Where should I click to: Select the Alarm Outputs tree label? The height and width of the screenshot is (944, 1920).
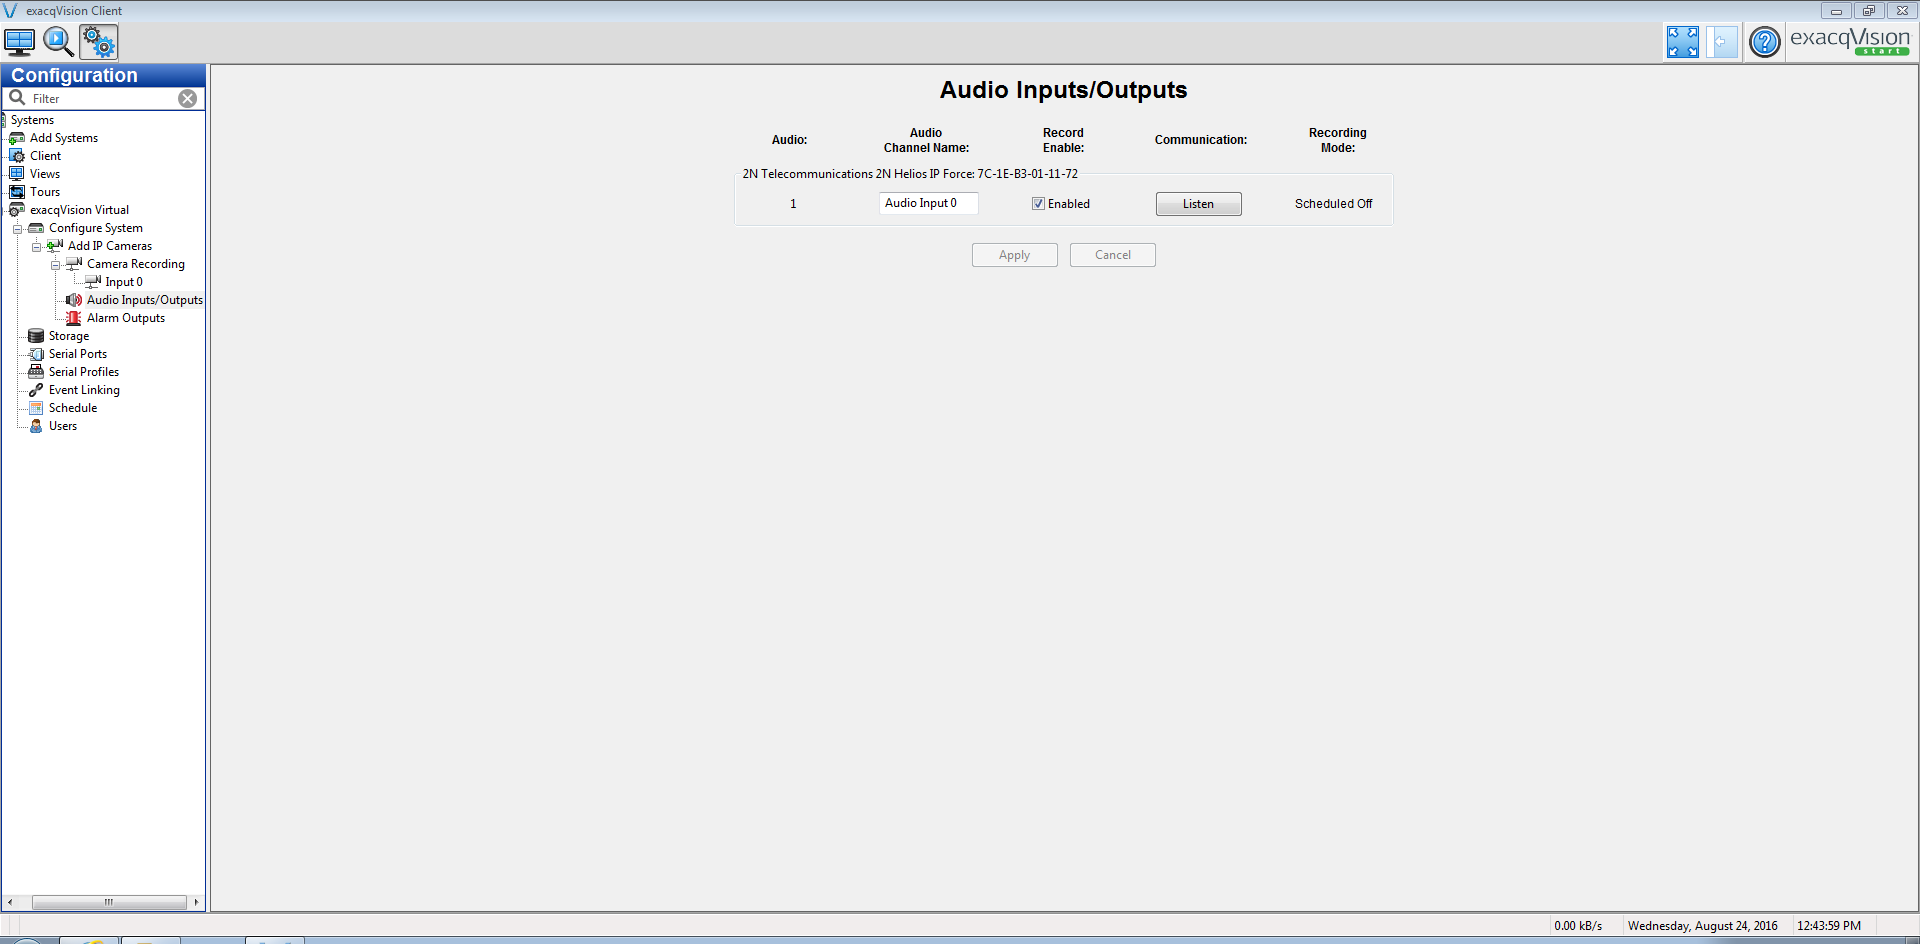coord(126,318)
